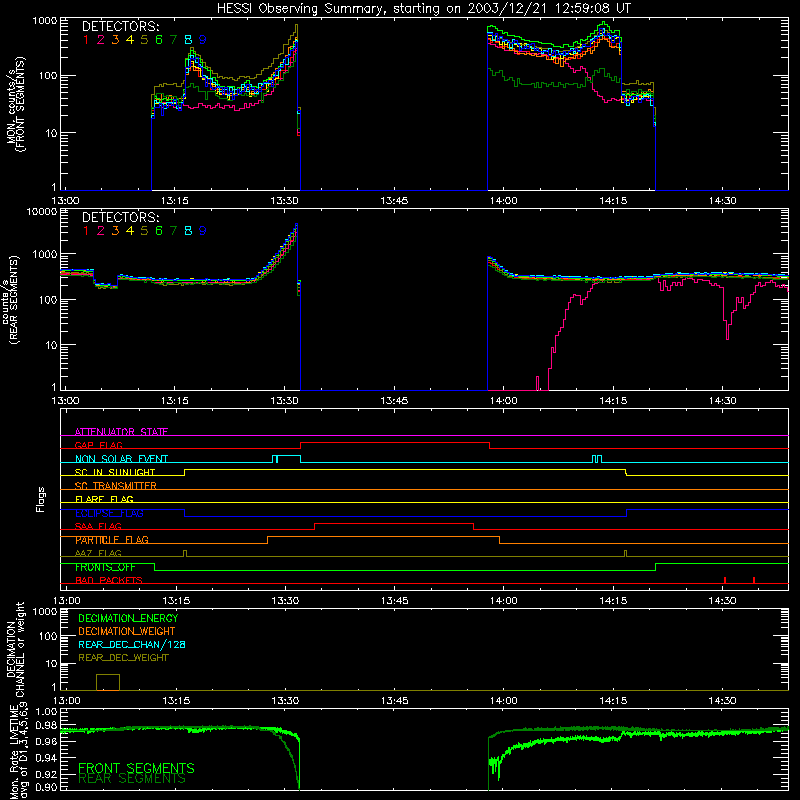Click the 10000 tick label on rear segments axis
Viewport: 800px width, 800px height.
coord(42,212)
